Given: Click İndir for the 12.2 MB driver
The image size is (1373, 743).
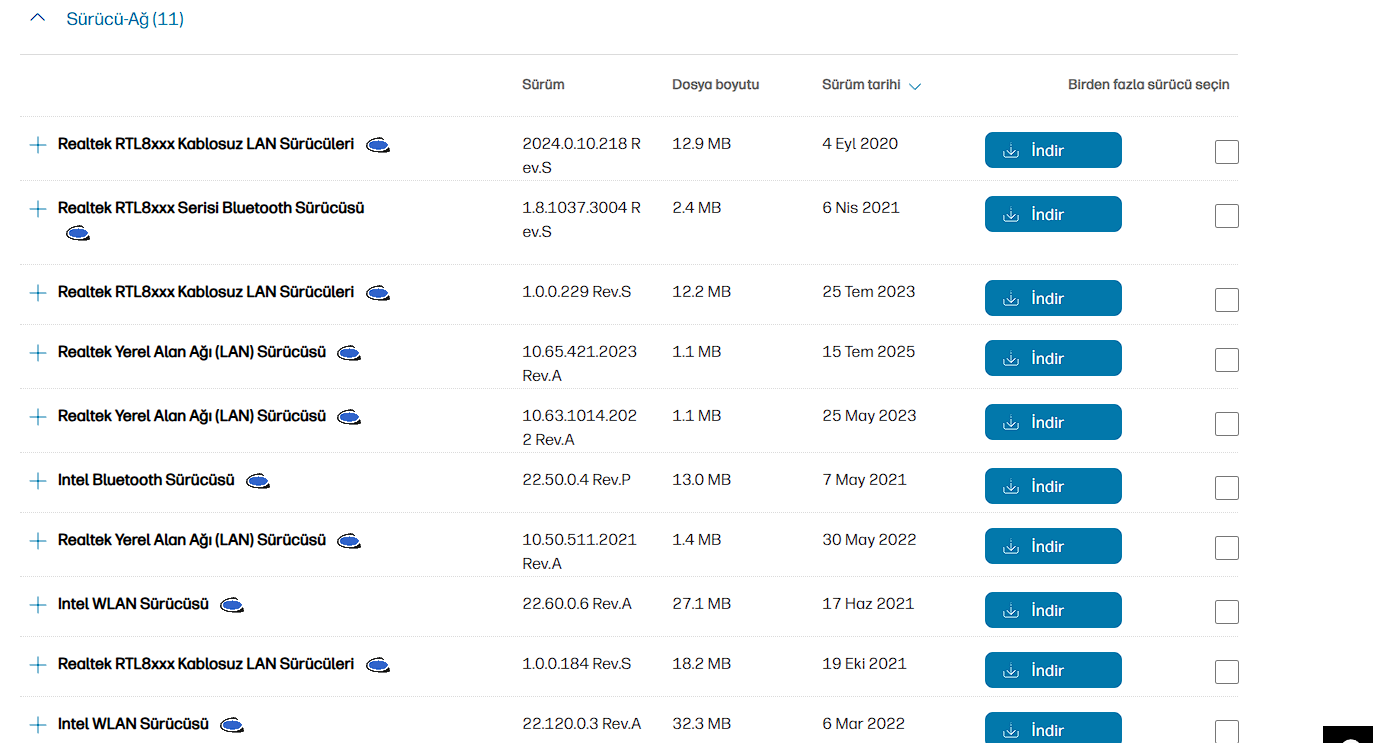Looking at the screenshot, I should point(1053,298).
